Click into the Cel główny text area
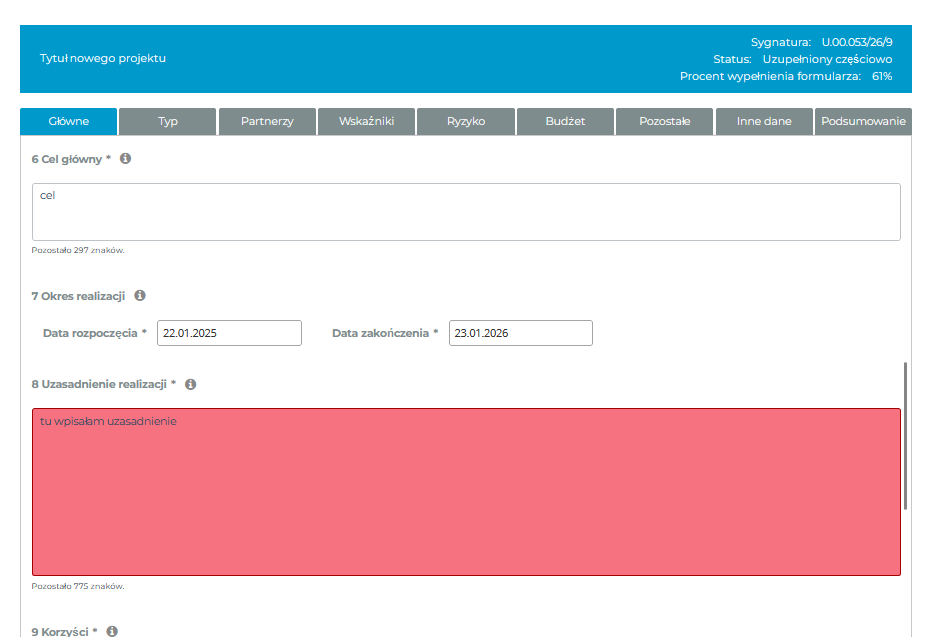 point(466,212)
